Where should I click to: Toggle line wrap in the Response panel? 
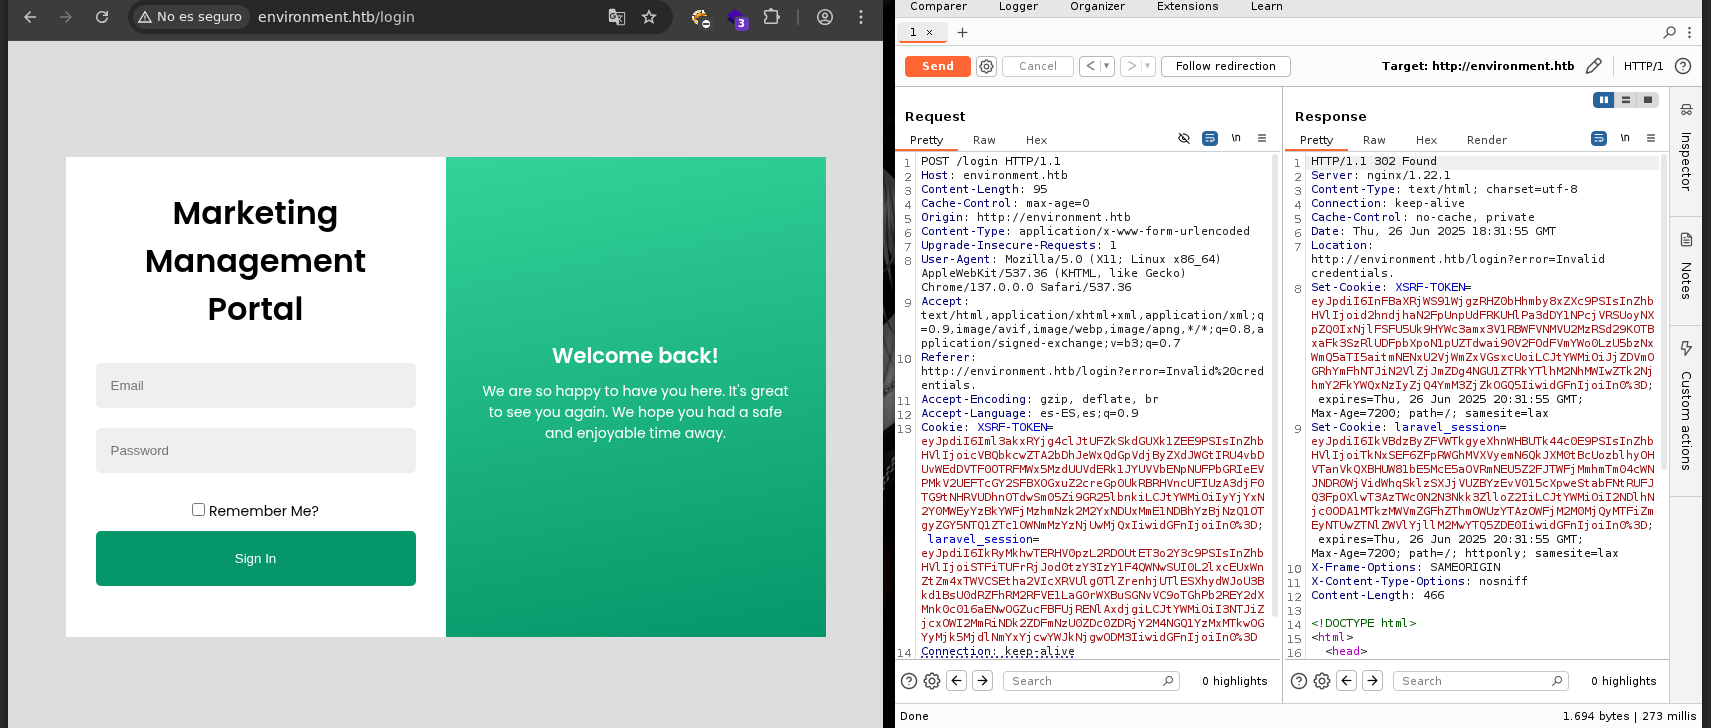click(1599, 138)
